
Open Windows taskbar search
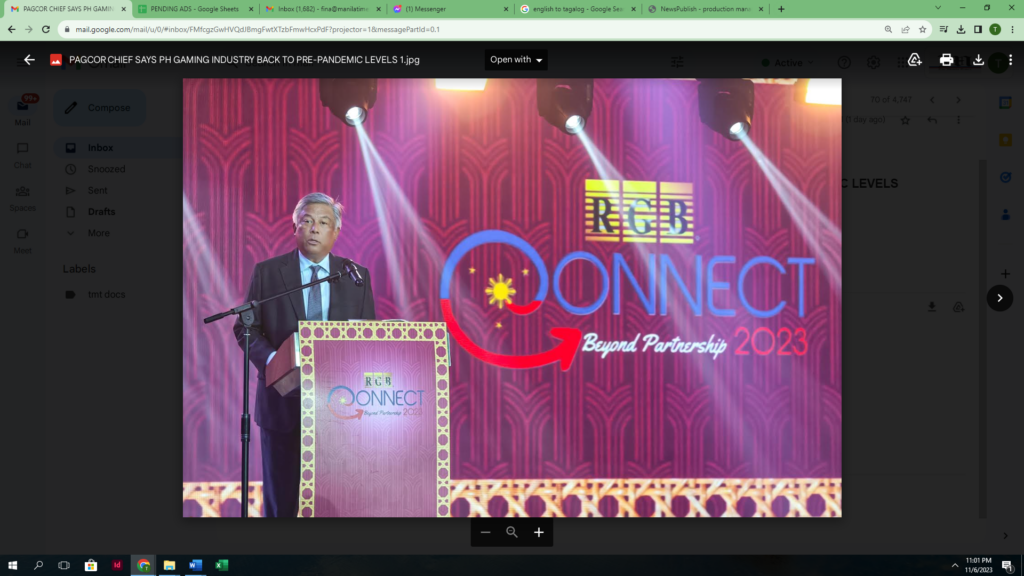39,565
